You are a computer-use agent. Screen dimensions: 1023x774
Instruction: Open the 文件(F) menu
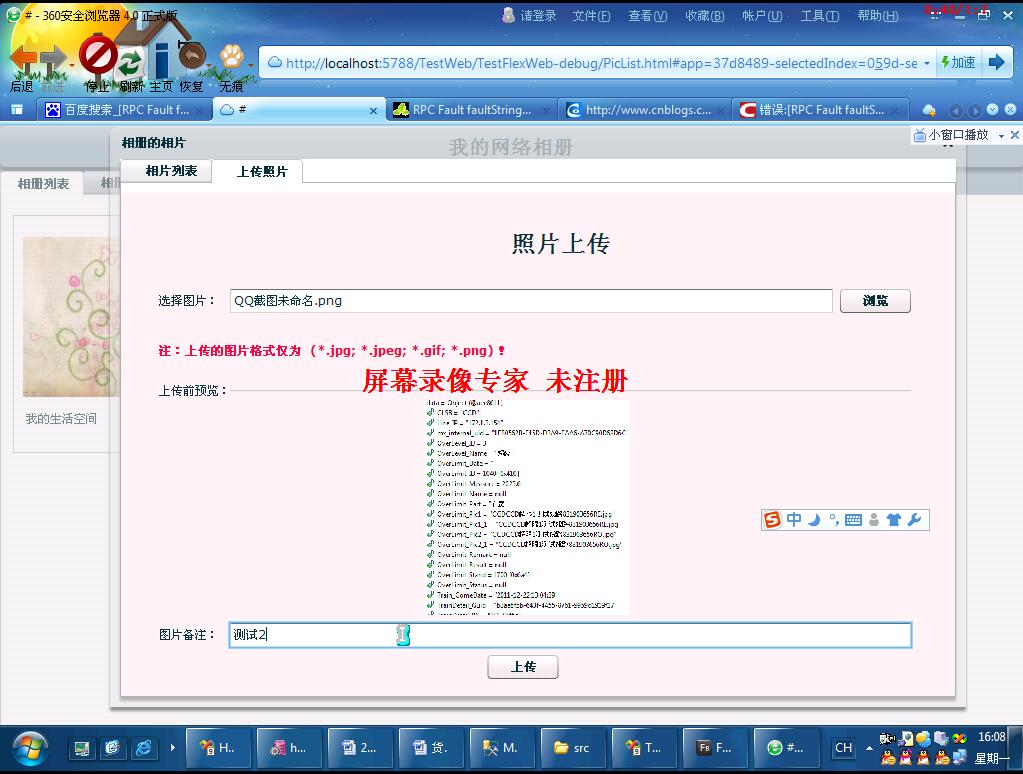pos(591,16)
